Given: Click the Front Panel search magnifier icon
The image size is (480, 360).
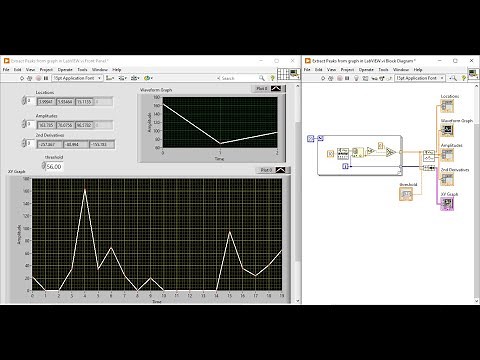Looking at the screenshot, I should pos(262,78).
